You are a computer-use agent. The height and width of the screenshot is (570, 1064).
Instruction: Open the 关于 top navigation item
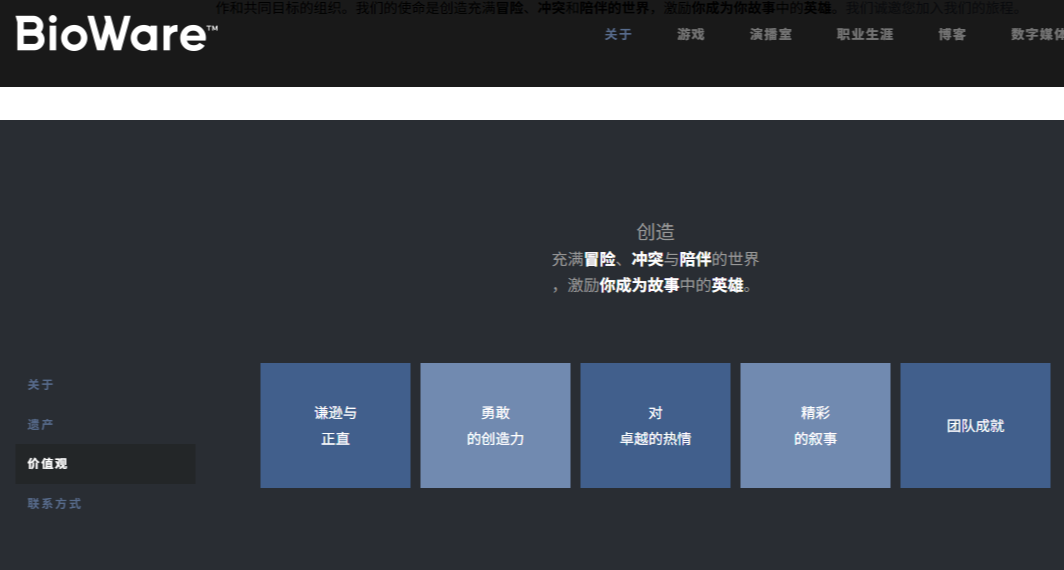click(618, 35)
